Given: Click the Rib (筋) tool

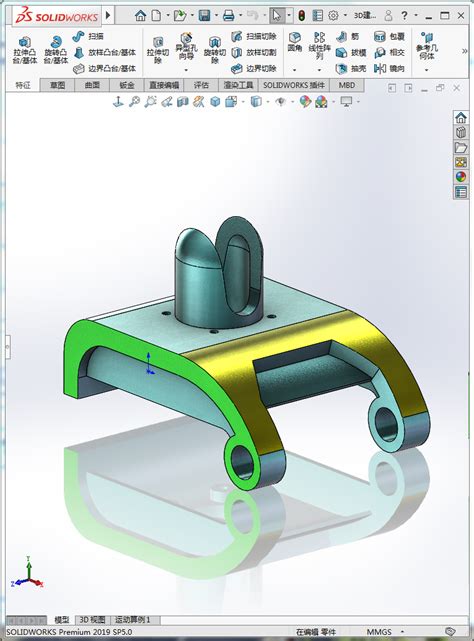Looking at the screenshot, I should [x=348, y=36].
